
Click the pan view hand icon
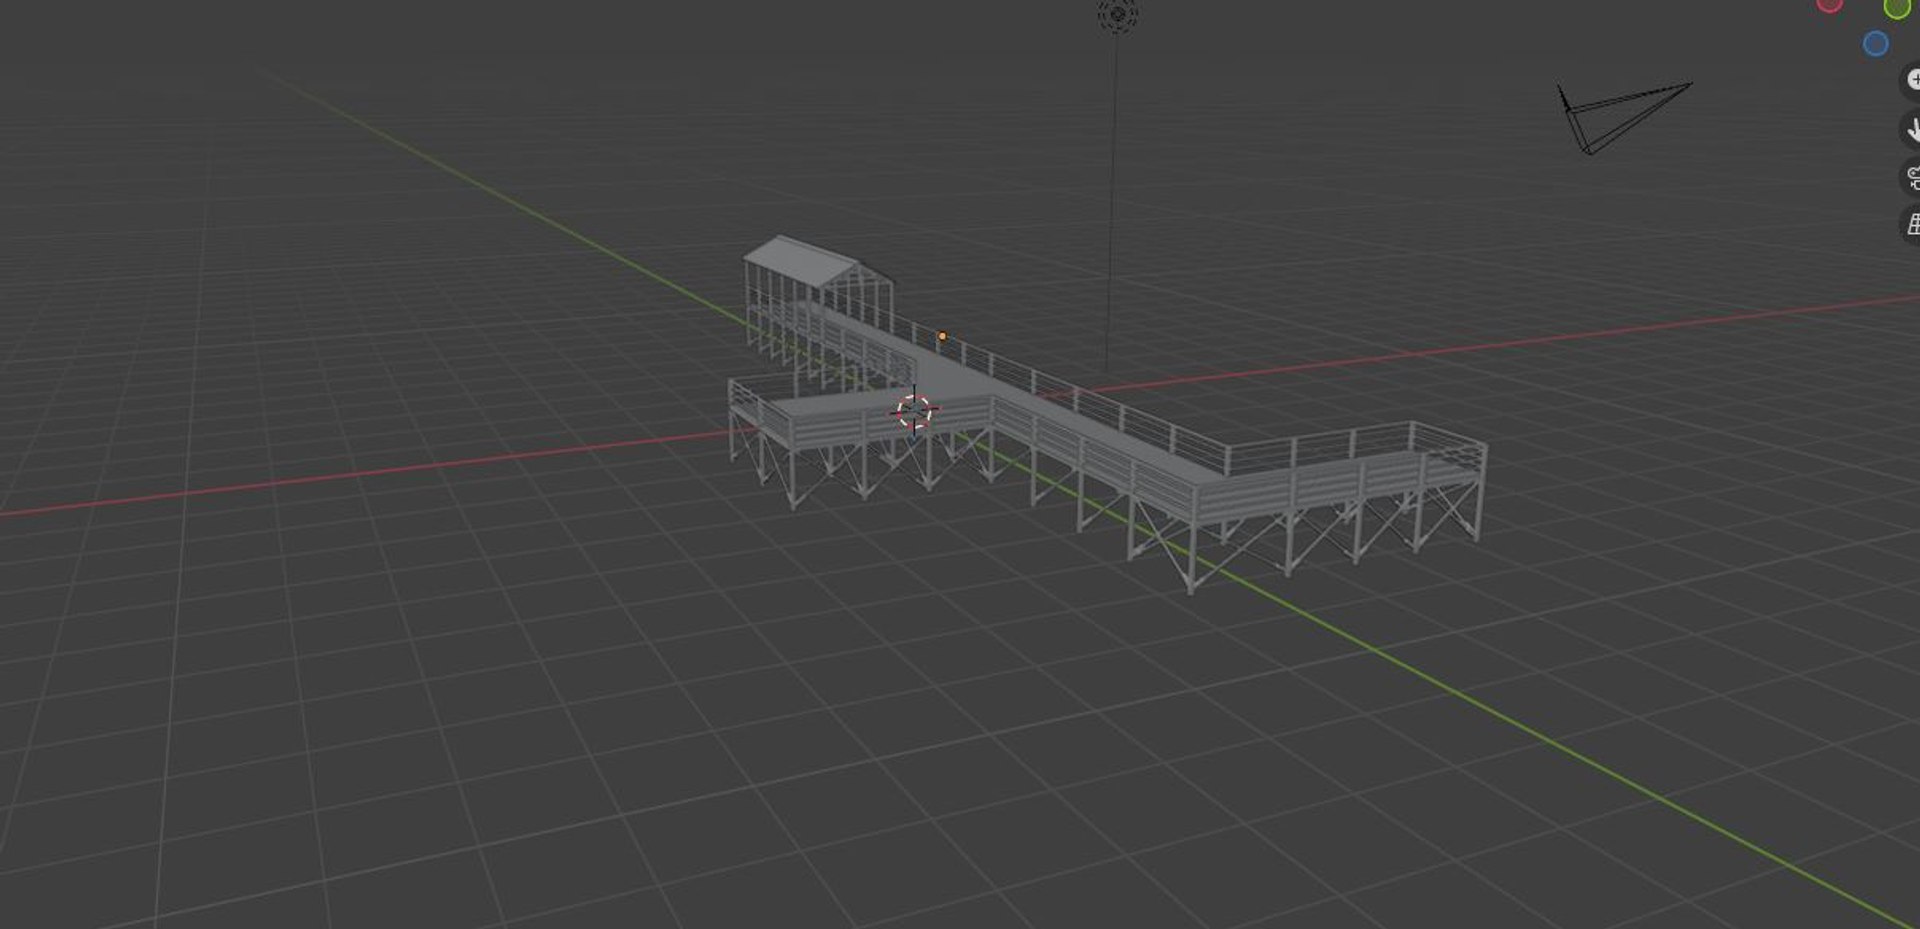1910,129
